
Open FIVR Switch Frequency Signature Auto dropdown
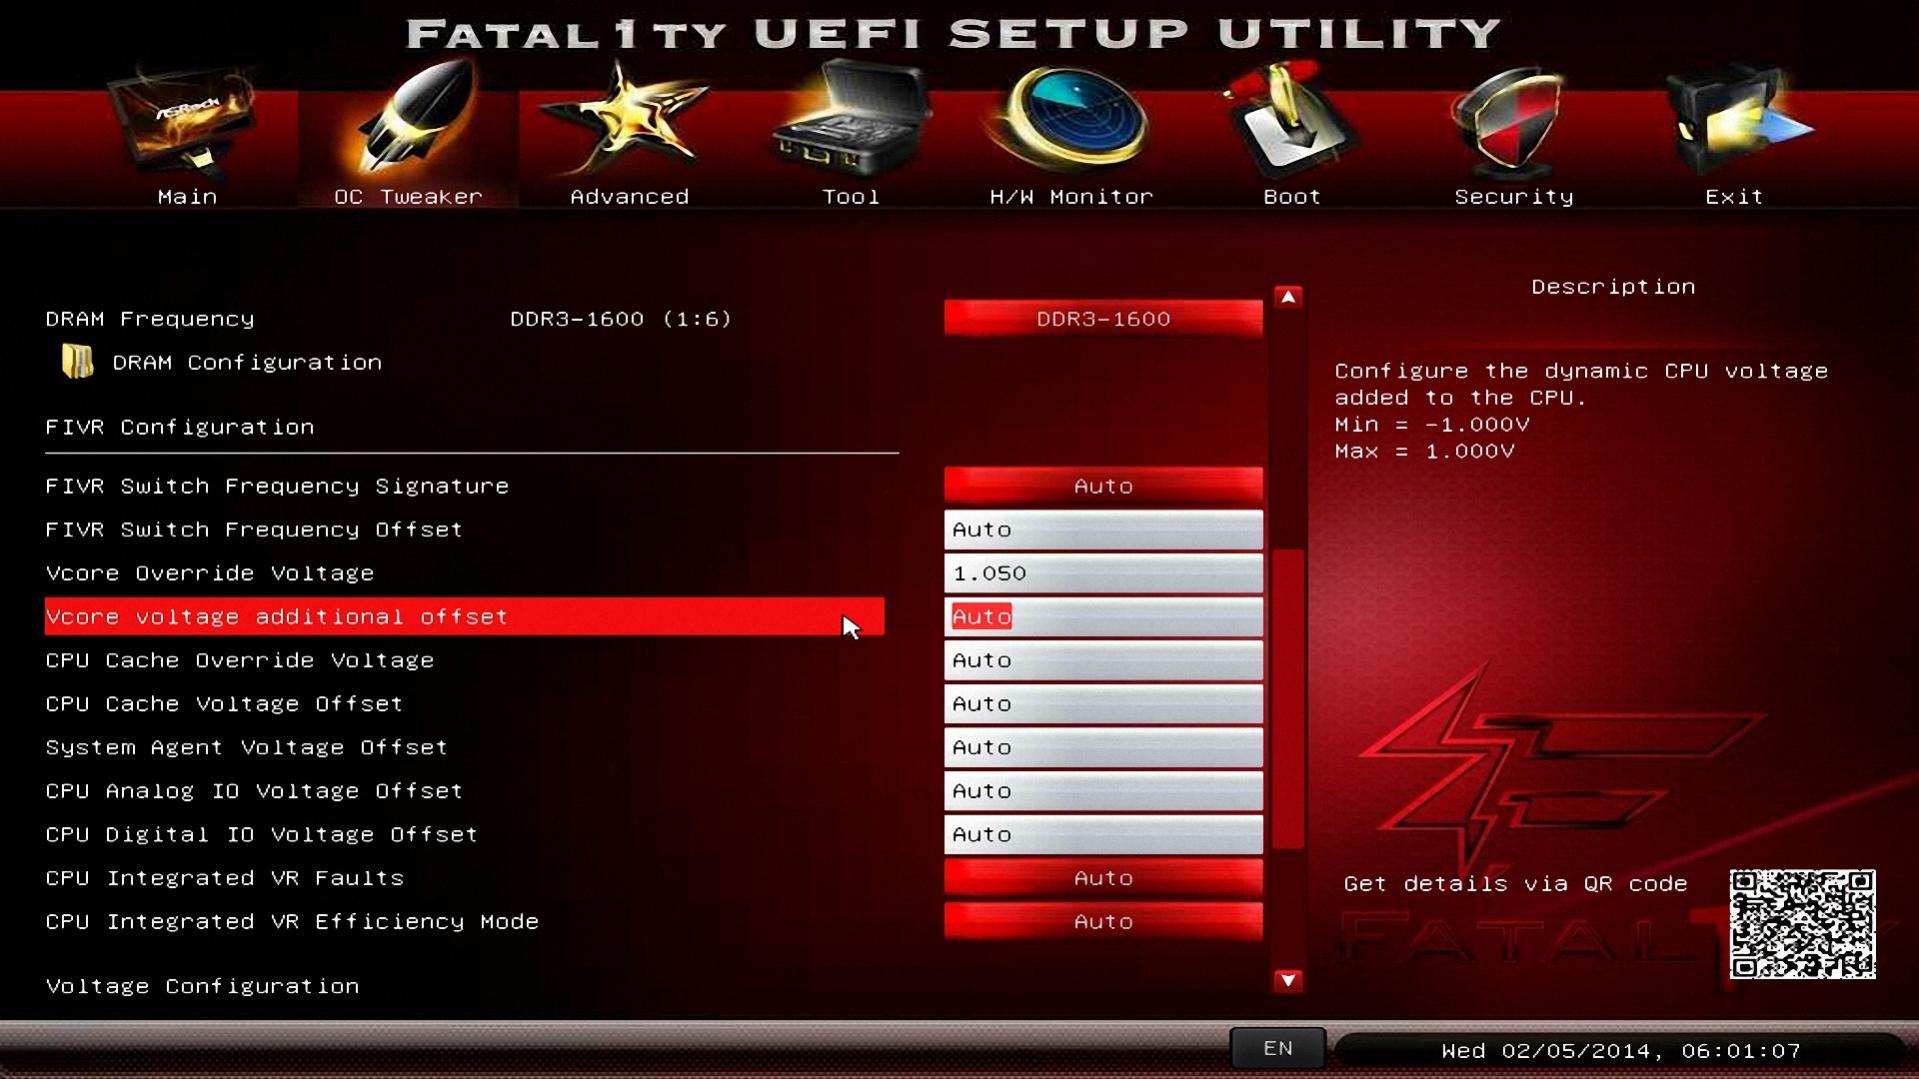(x=1103, y=485)
